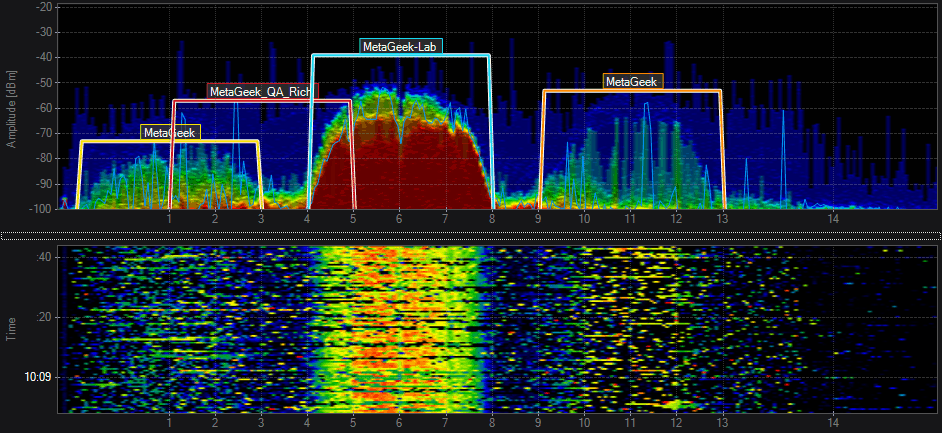Click channel 4 on the amplitude graph axis
Image resolution: width=942 pixels, height=433 pixels.
tap(307, 219)
